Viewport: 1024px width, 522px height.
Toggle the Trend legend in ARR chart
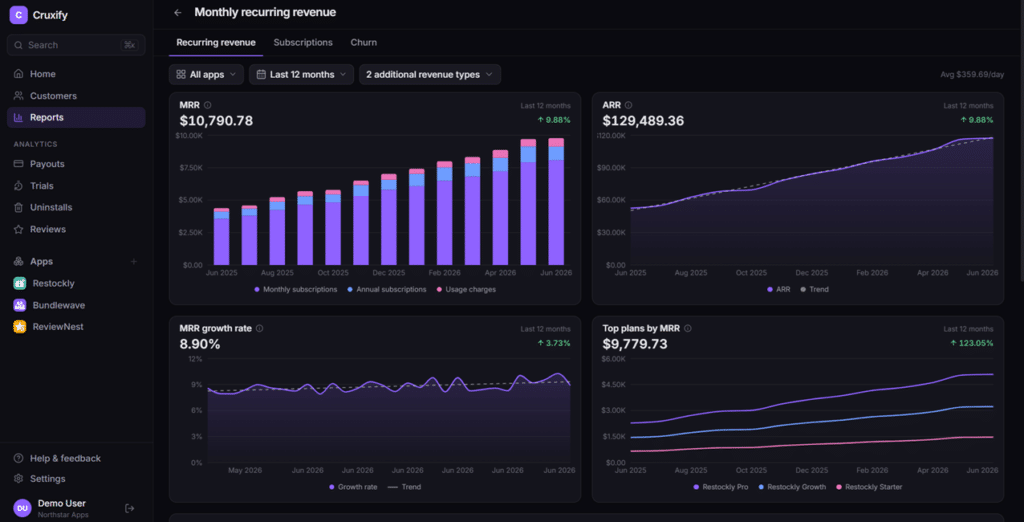point(814,289)
